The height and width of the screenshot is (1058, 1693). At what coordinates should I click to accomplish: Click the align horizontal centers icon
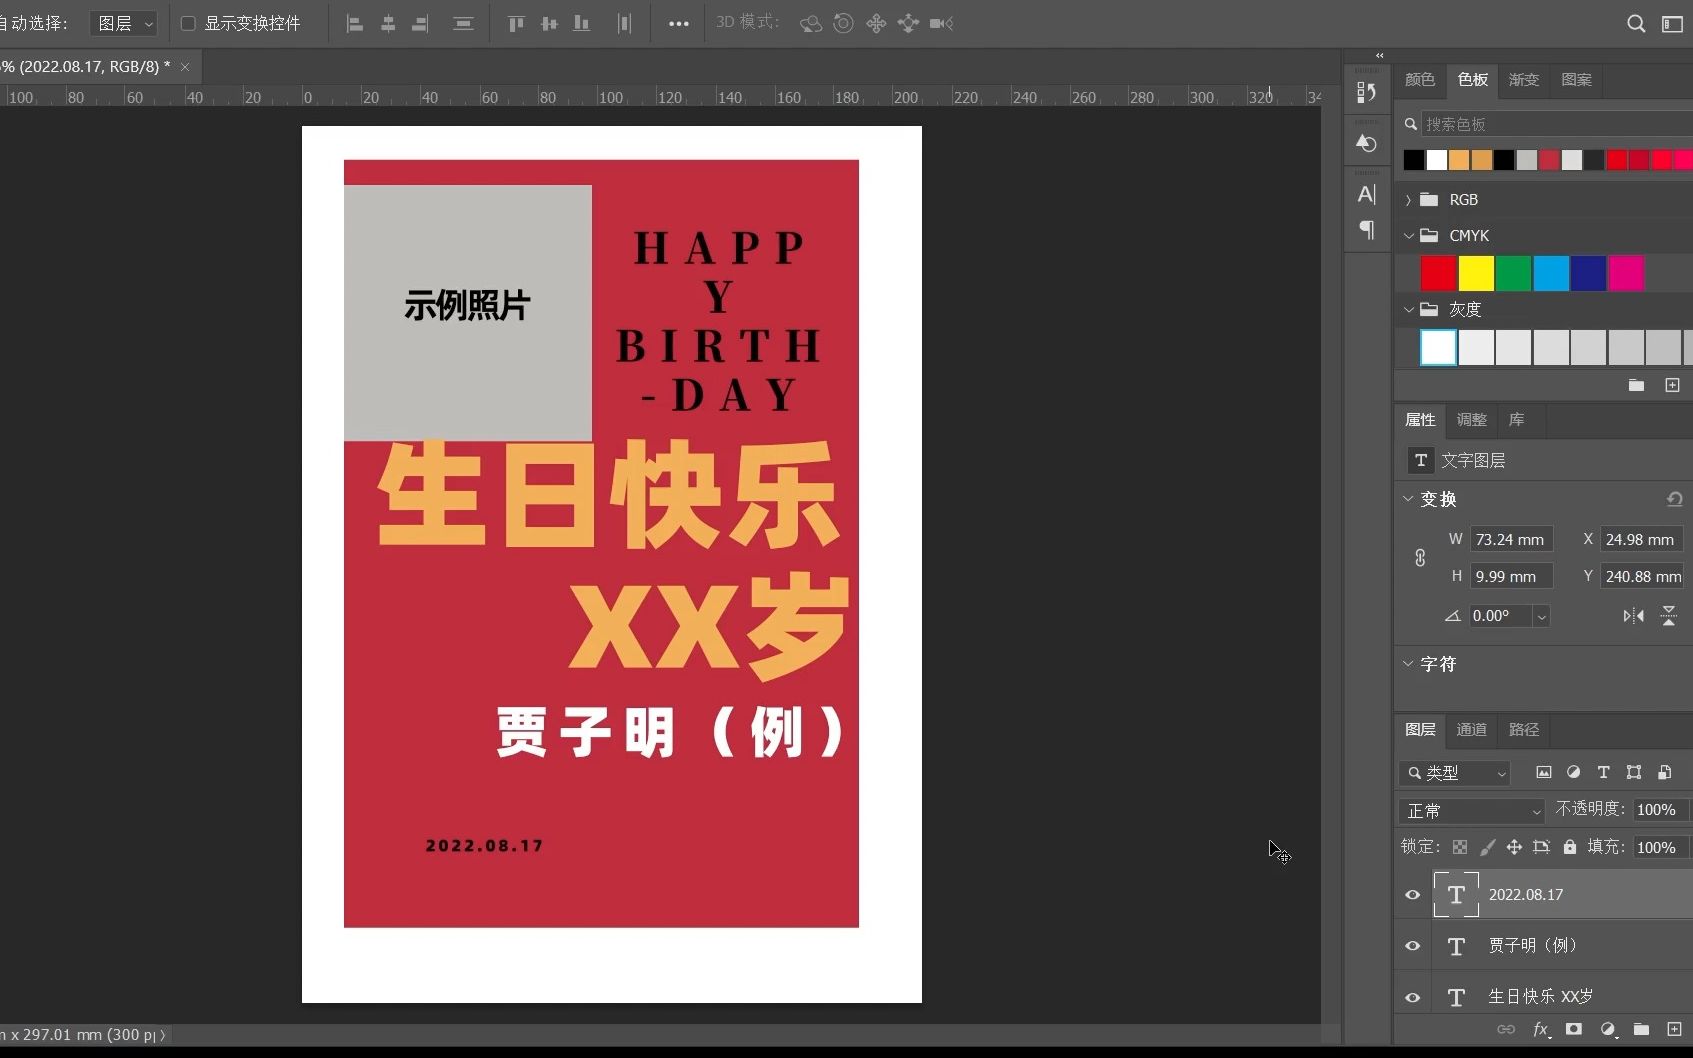pos(388,24)
